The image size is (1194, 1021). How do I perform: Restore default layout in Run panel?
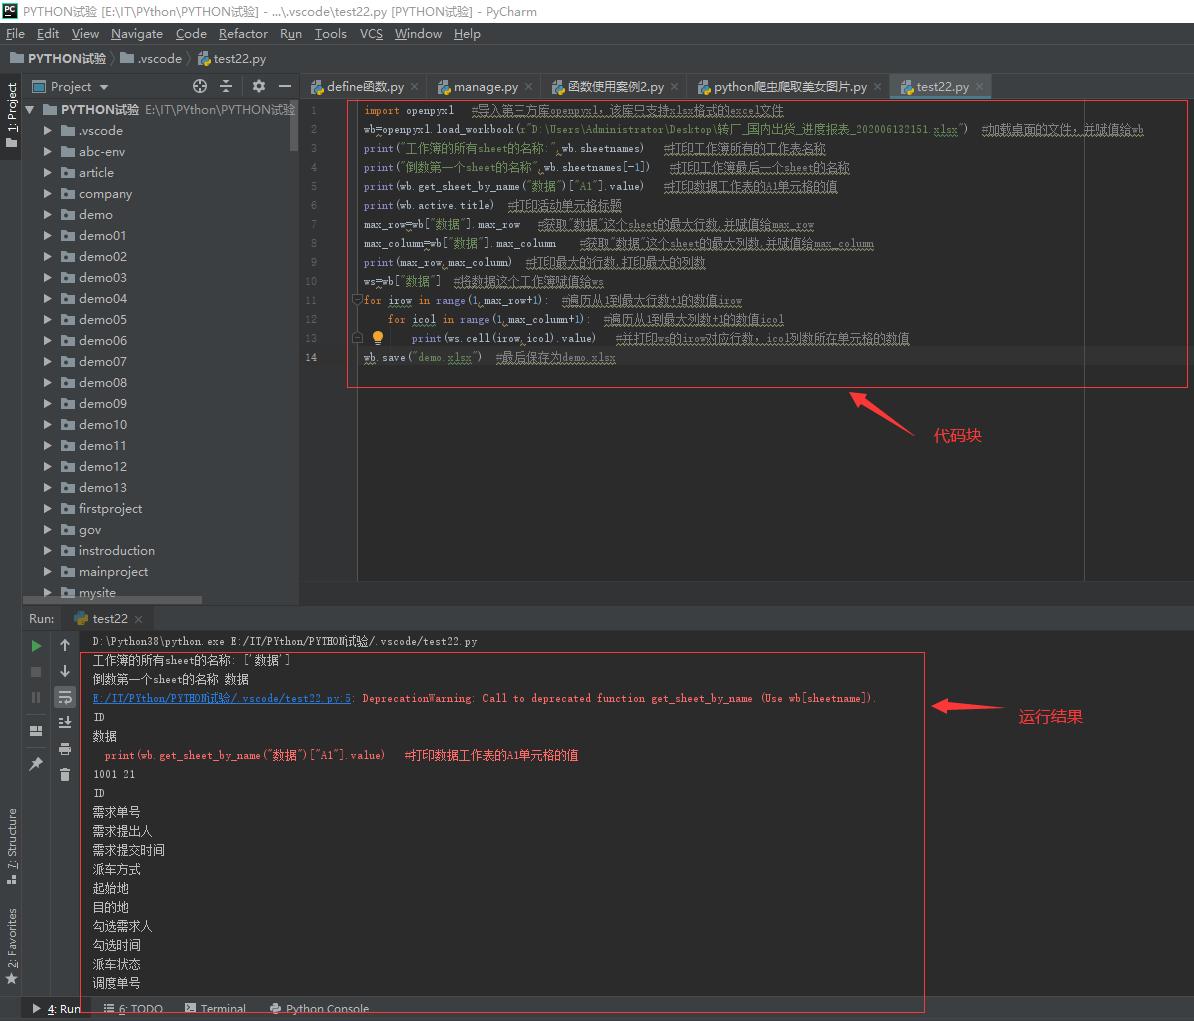click(x=36, y=727)
